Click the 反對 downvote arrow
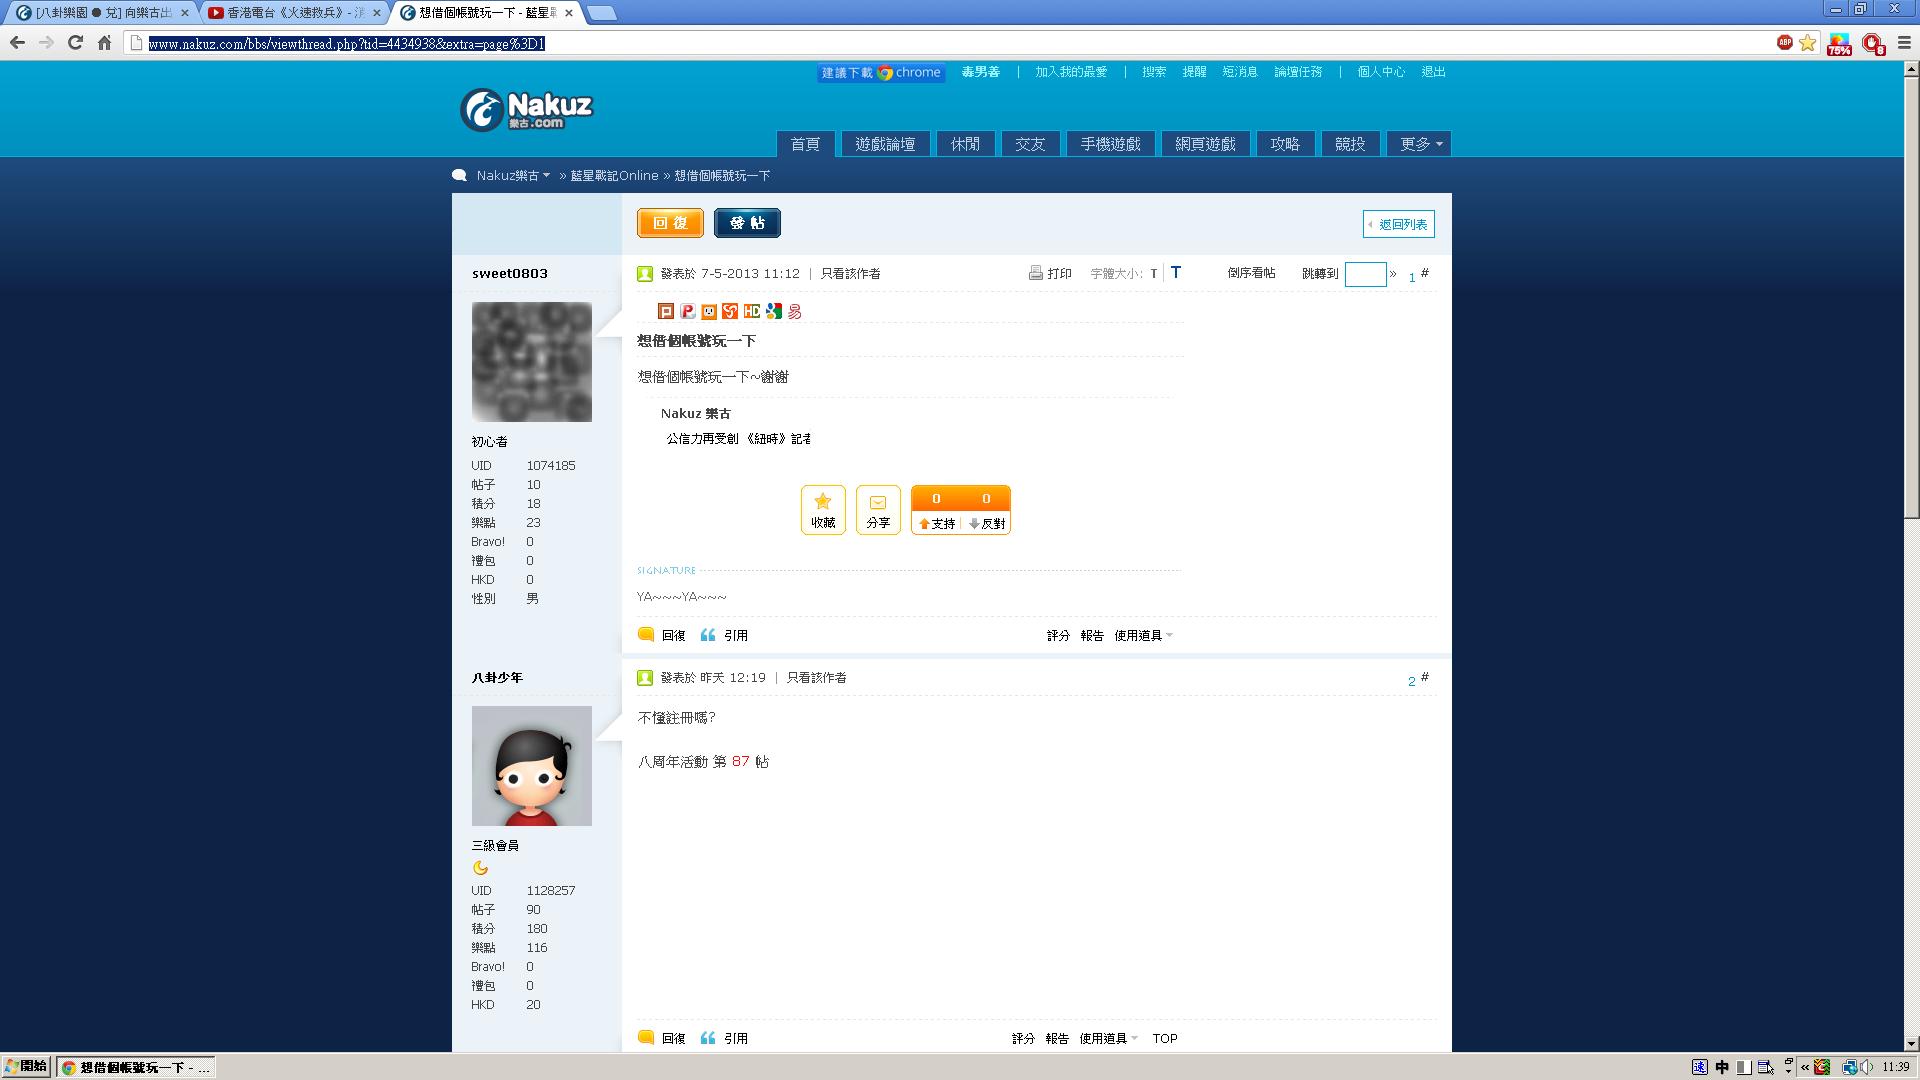The image size is (1920, 1080). click(974, 524)
